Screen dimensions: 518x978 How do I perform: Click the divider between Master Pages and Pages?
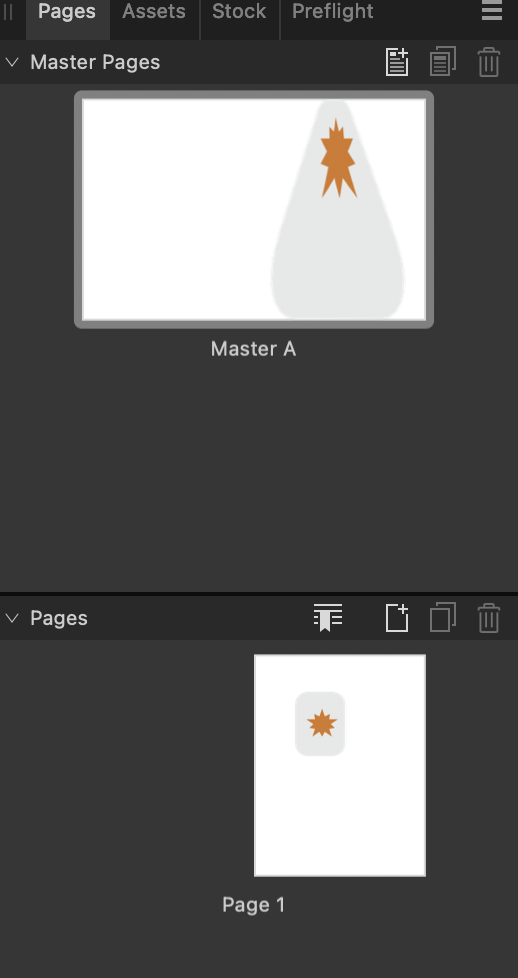[259, 593]
